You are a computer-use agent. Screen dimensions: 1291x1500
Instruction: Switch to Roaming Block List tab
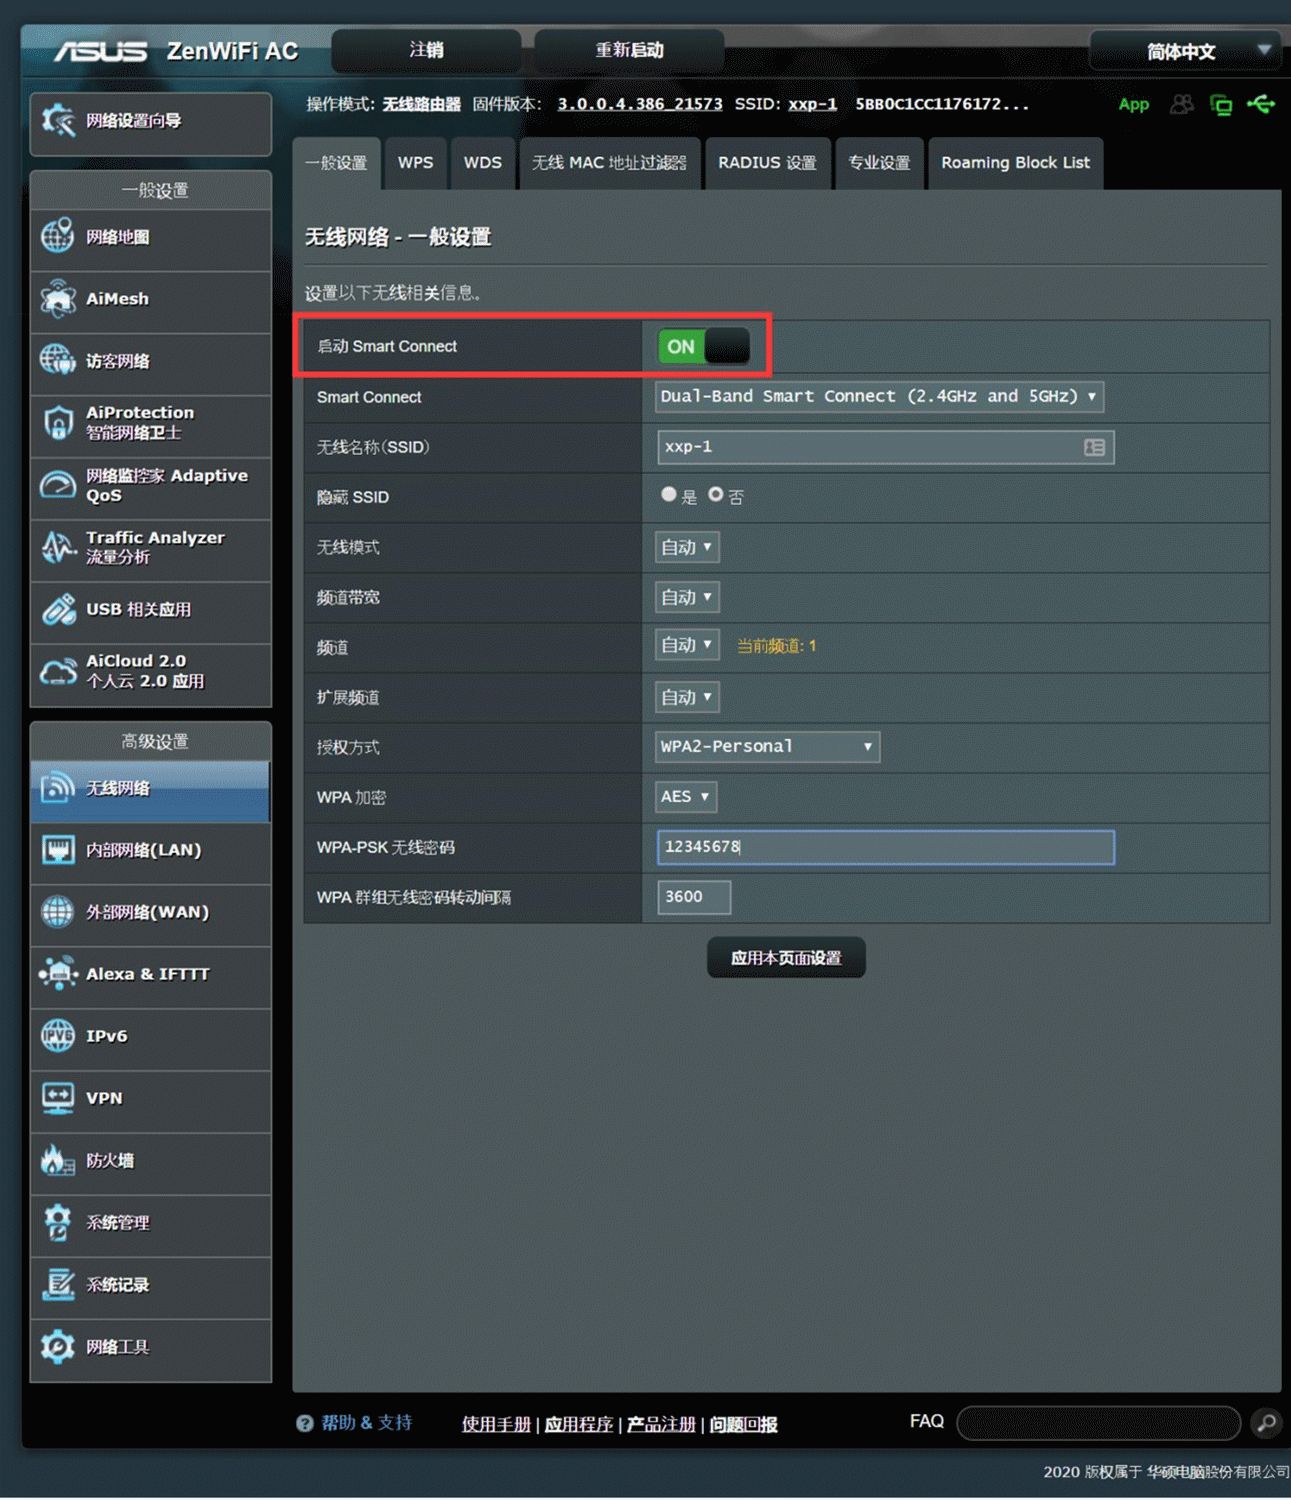(x=1014, y=163)
